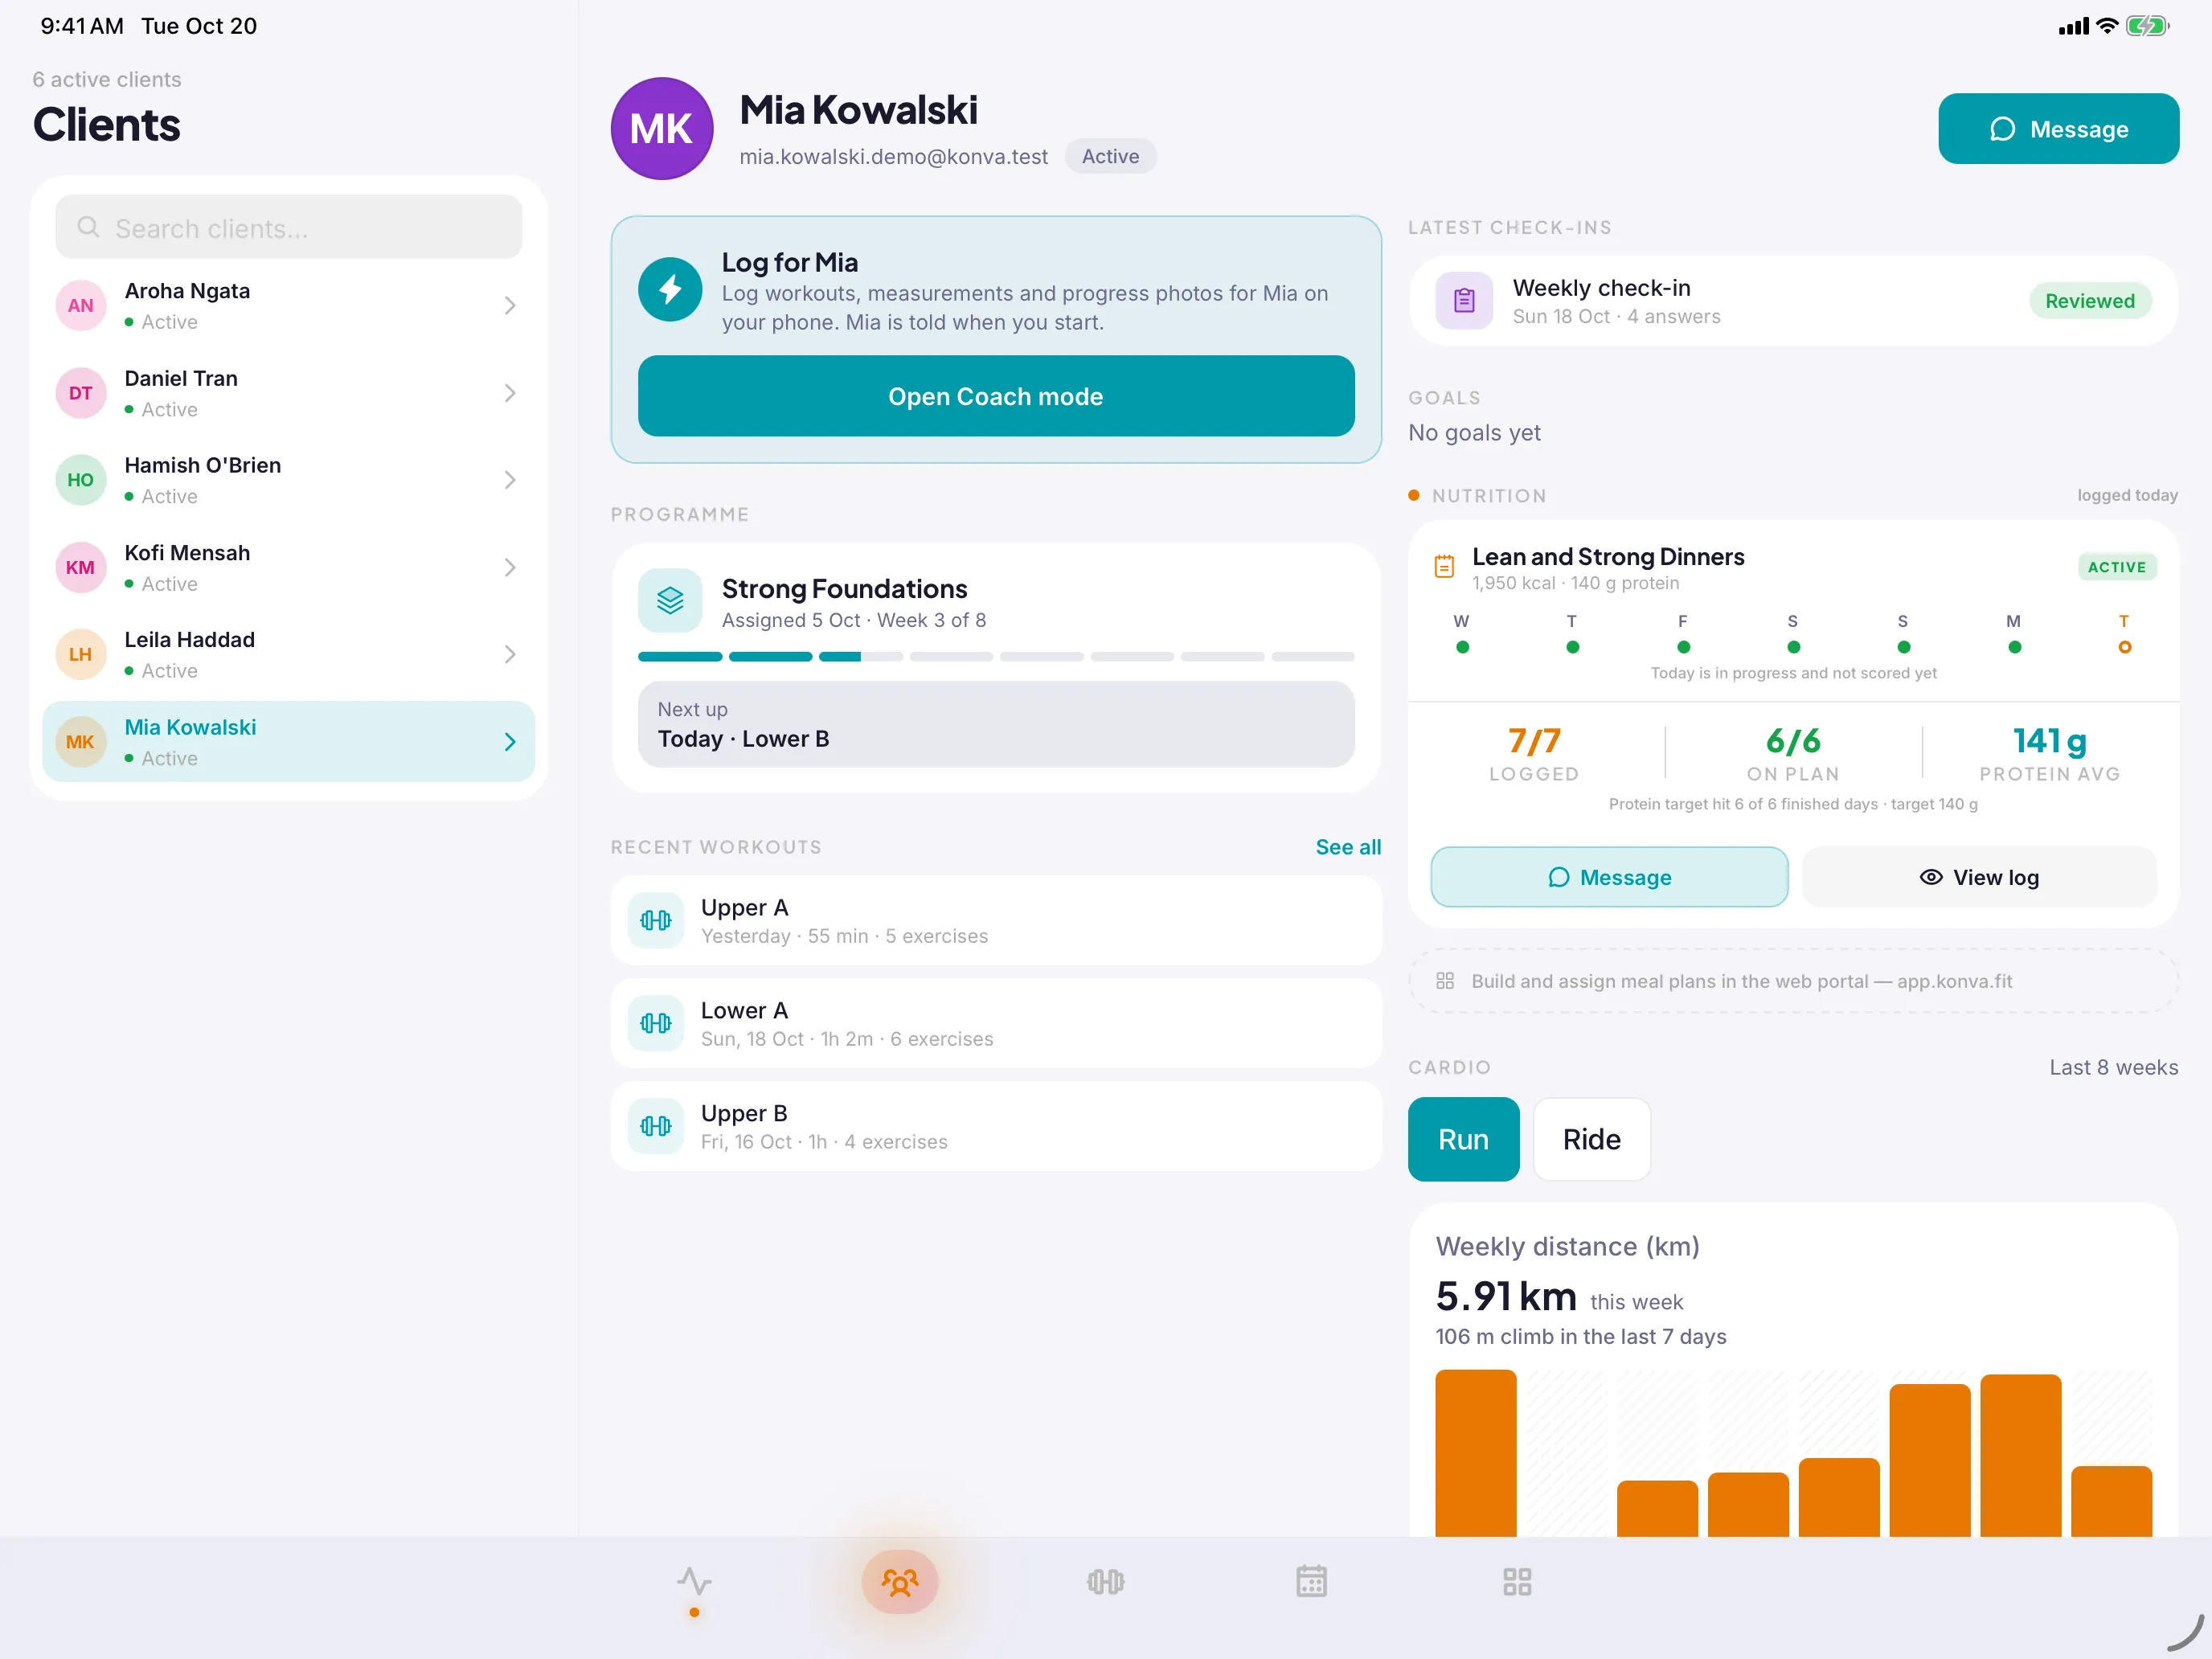
Task: Click the 6/6 ON PLAN stat
Action: click(x=1792, y=753)
